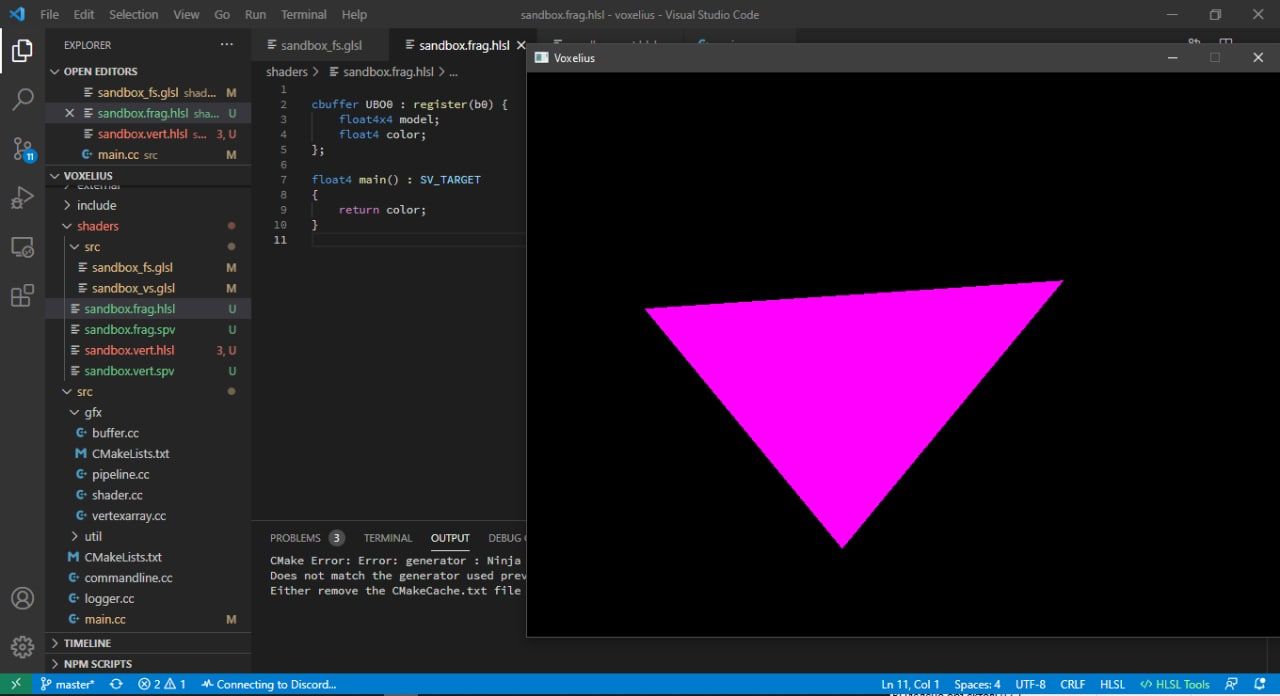Click HLSL Tools status item
Screen dimensions: 1280x696
(x=1175, y=684)
